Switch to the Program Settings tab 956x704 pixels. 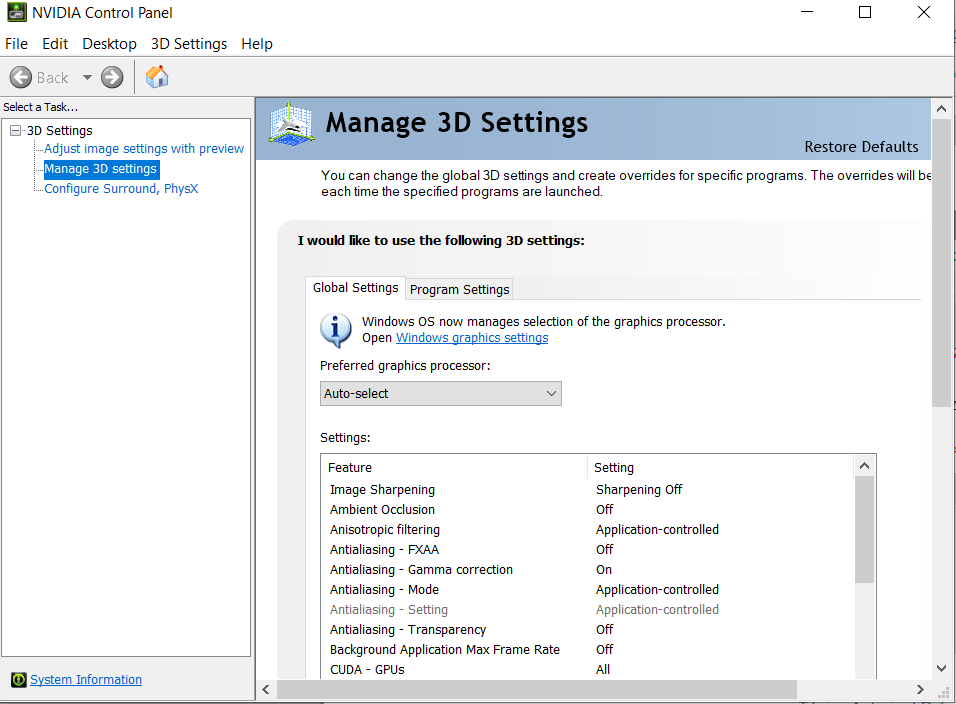coord(459,290)
